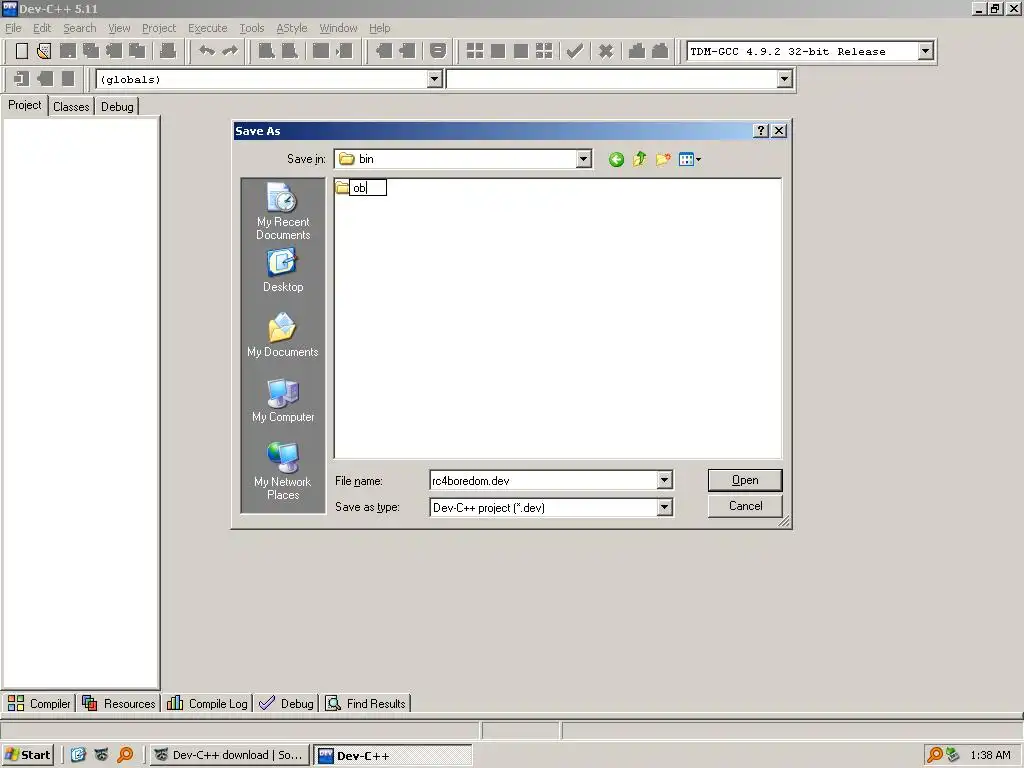
Task: Click the Undo arrow icon
Action: click(207, 51)
